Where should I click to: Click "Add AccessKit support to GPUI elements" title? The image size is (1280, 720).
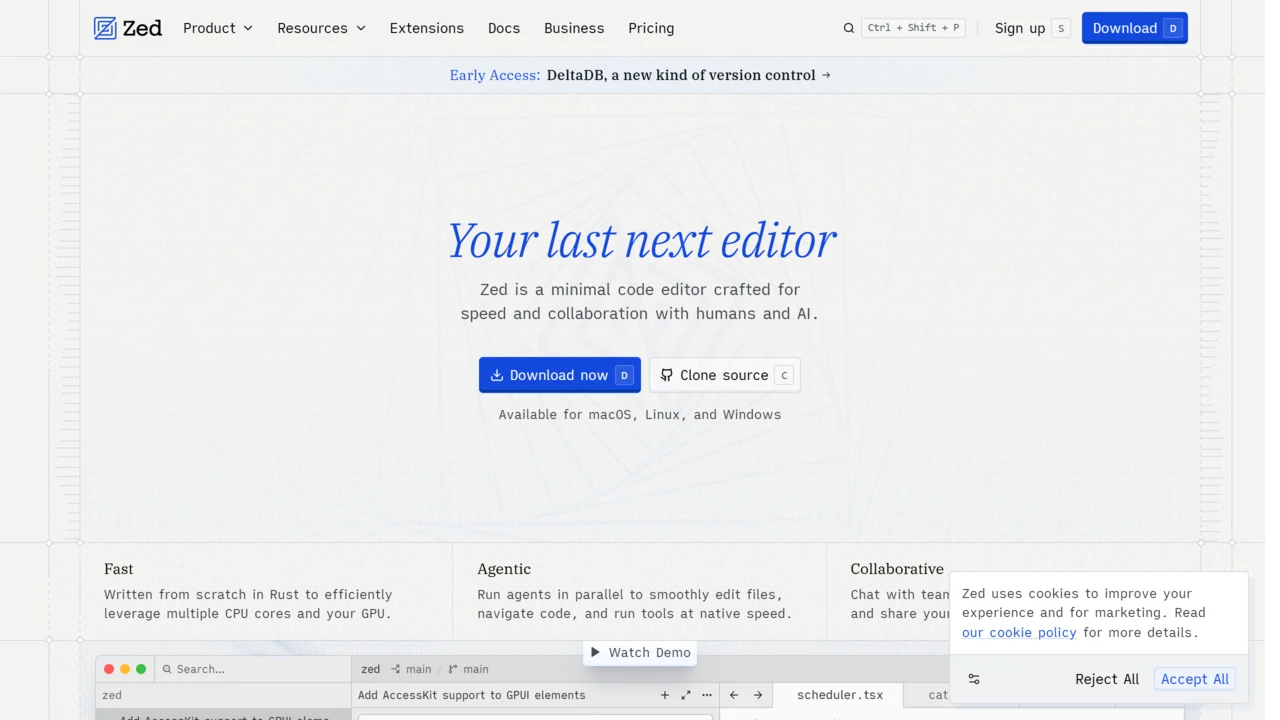point(472,695)
